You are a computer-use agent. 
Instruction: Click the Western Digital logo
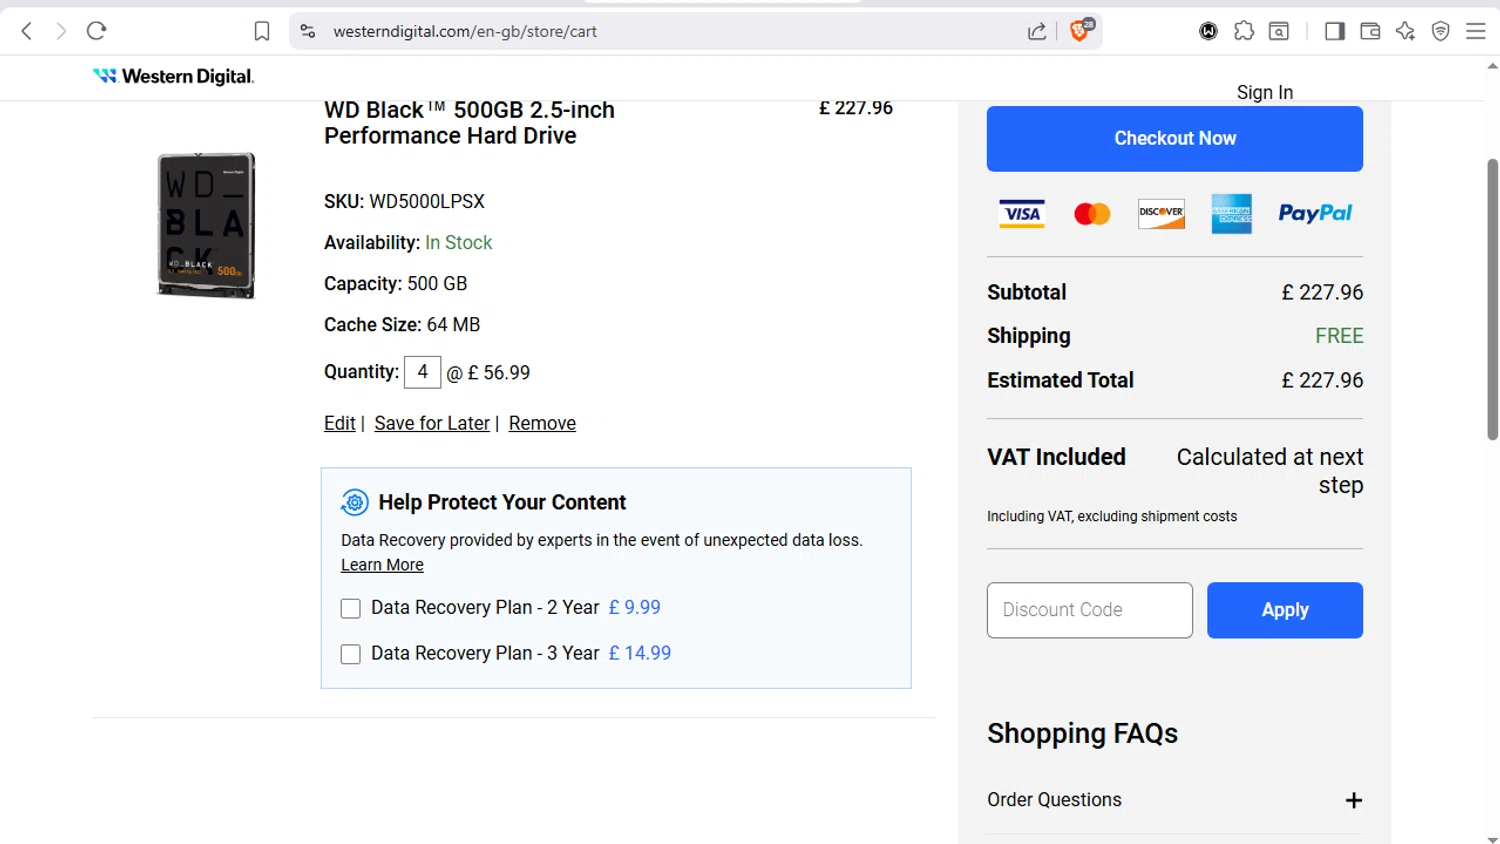pos(173,76)
